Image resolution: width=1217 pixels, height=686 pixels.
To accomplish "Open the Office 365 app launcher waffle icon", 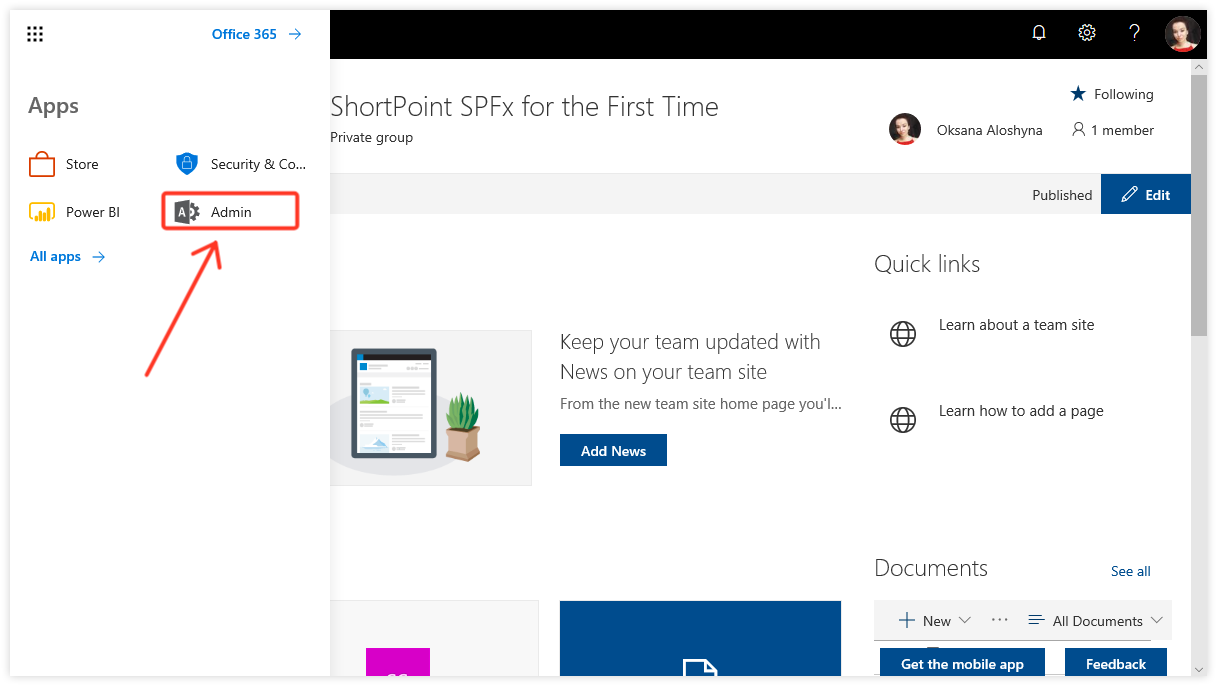I will tap(34, 33).
